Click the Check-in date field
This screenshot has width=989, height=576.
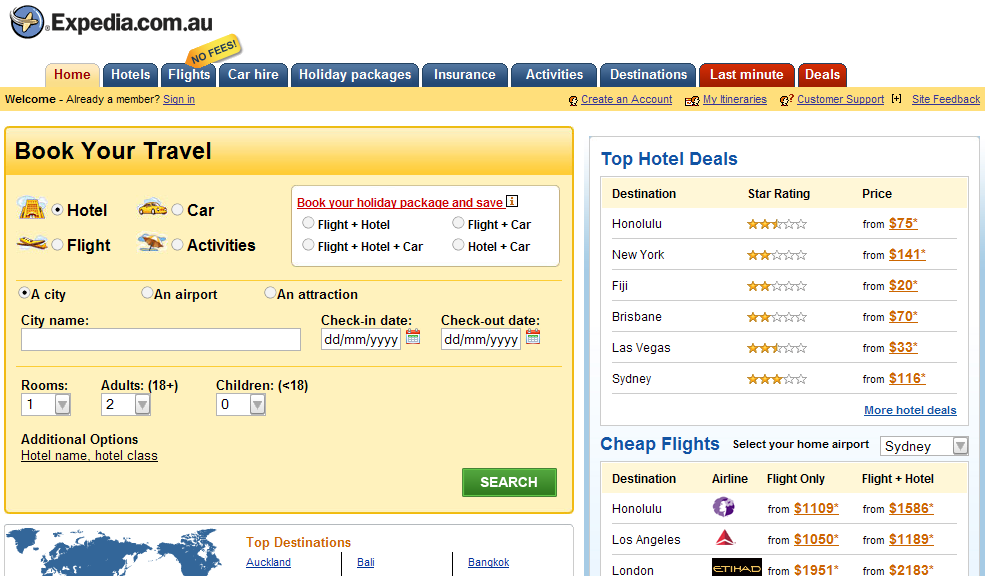[x=361, y=339]
